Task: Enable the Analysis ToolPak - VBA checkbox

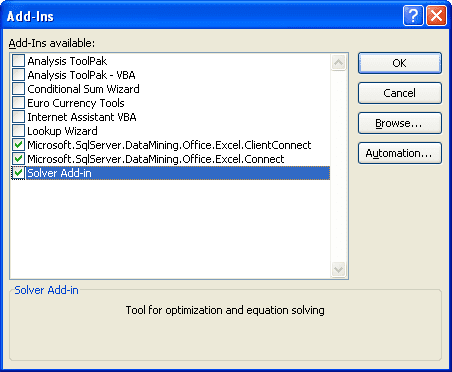Action: 18,75
